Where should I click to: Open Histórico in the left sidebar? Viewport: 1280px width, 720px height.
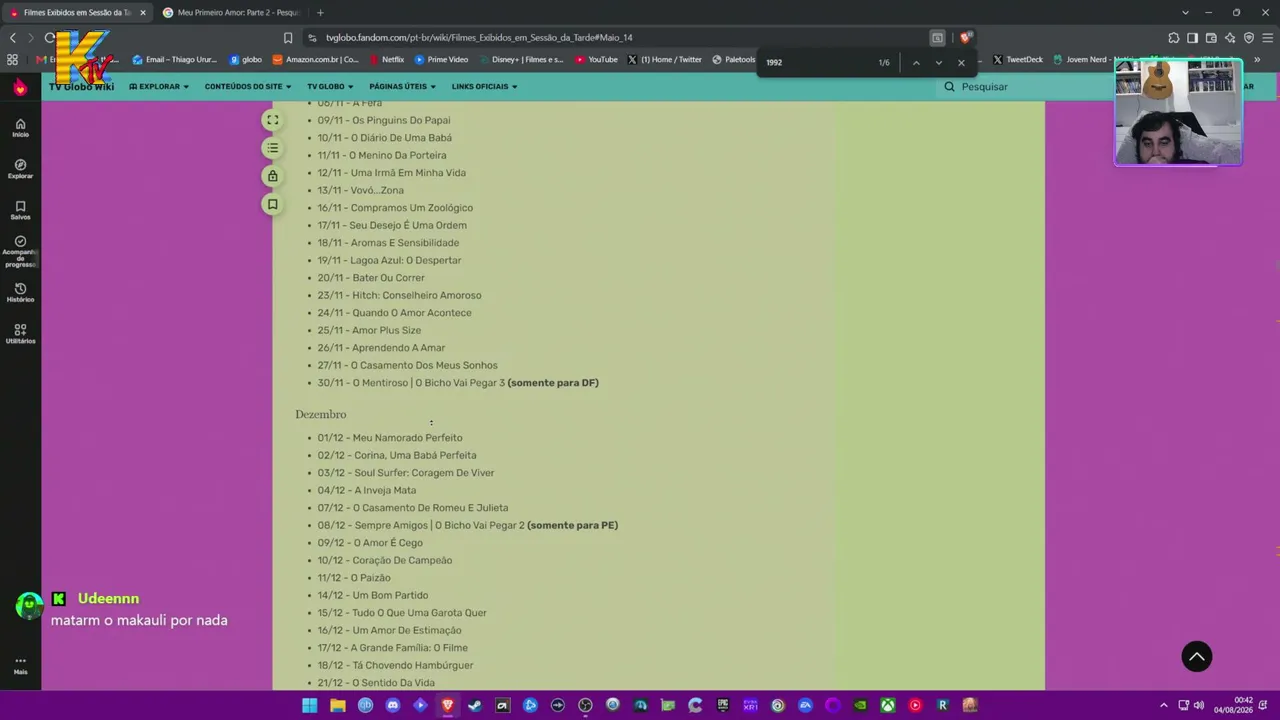pos(20,293)
